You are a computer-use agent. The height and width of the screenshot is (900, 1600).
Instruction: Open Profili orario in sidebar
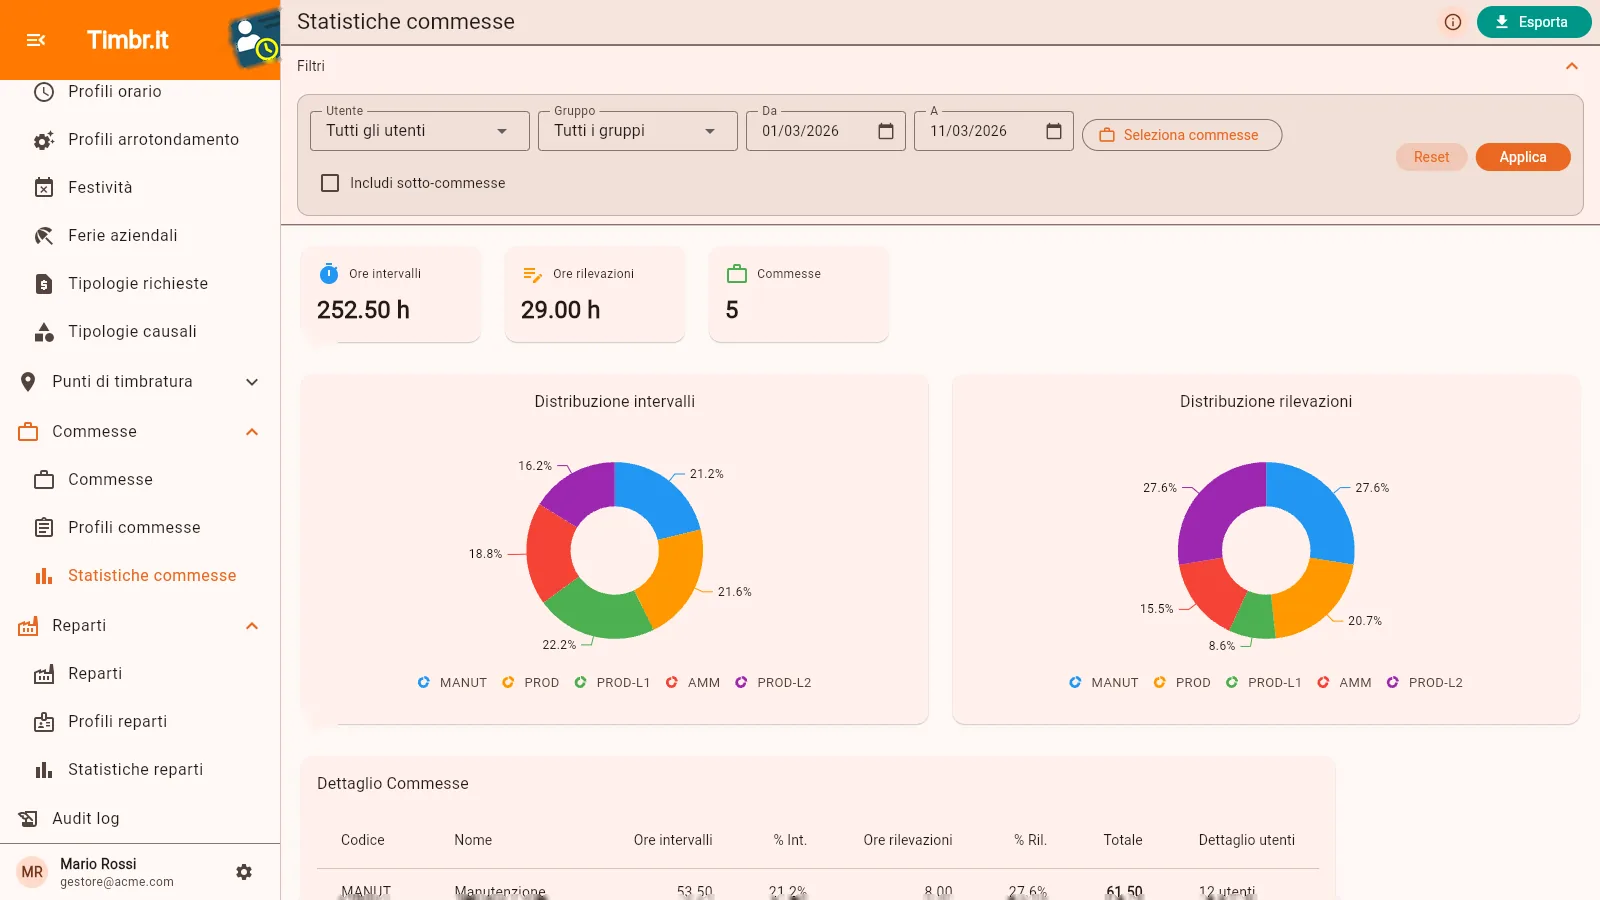point(140,92)
